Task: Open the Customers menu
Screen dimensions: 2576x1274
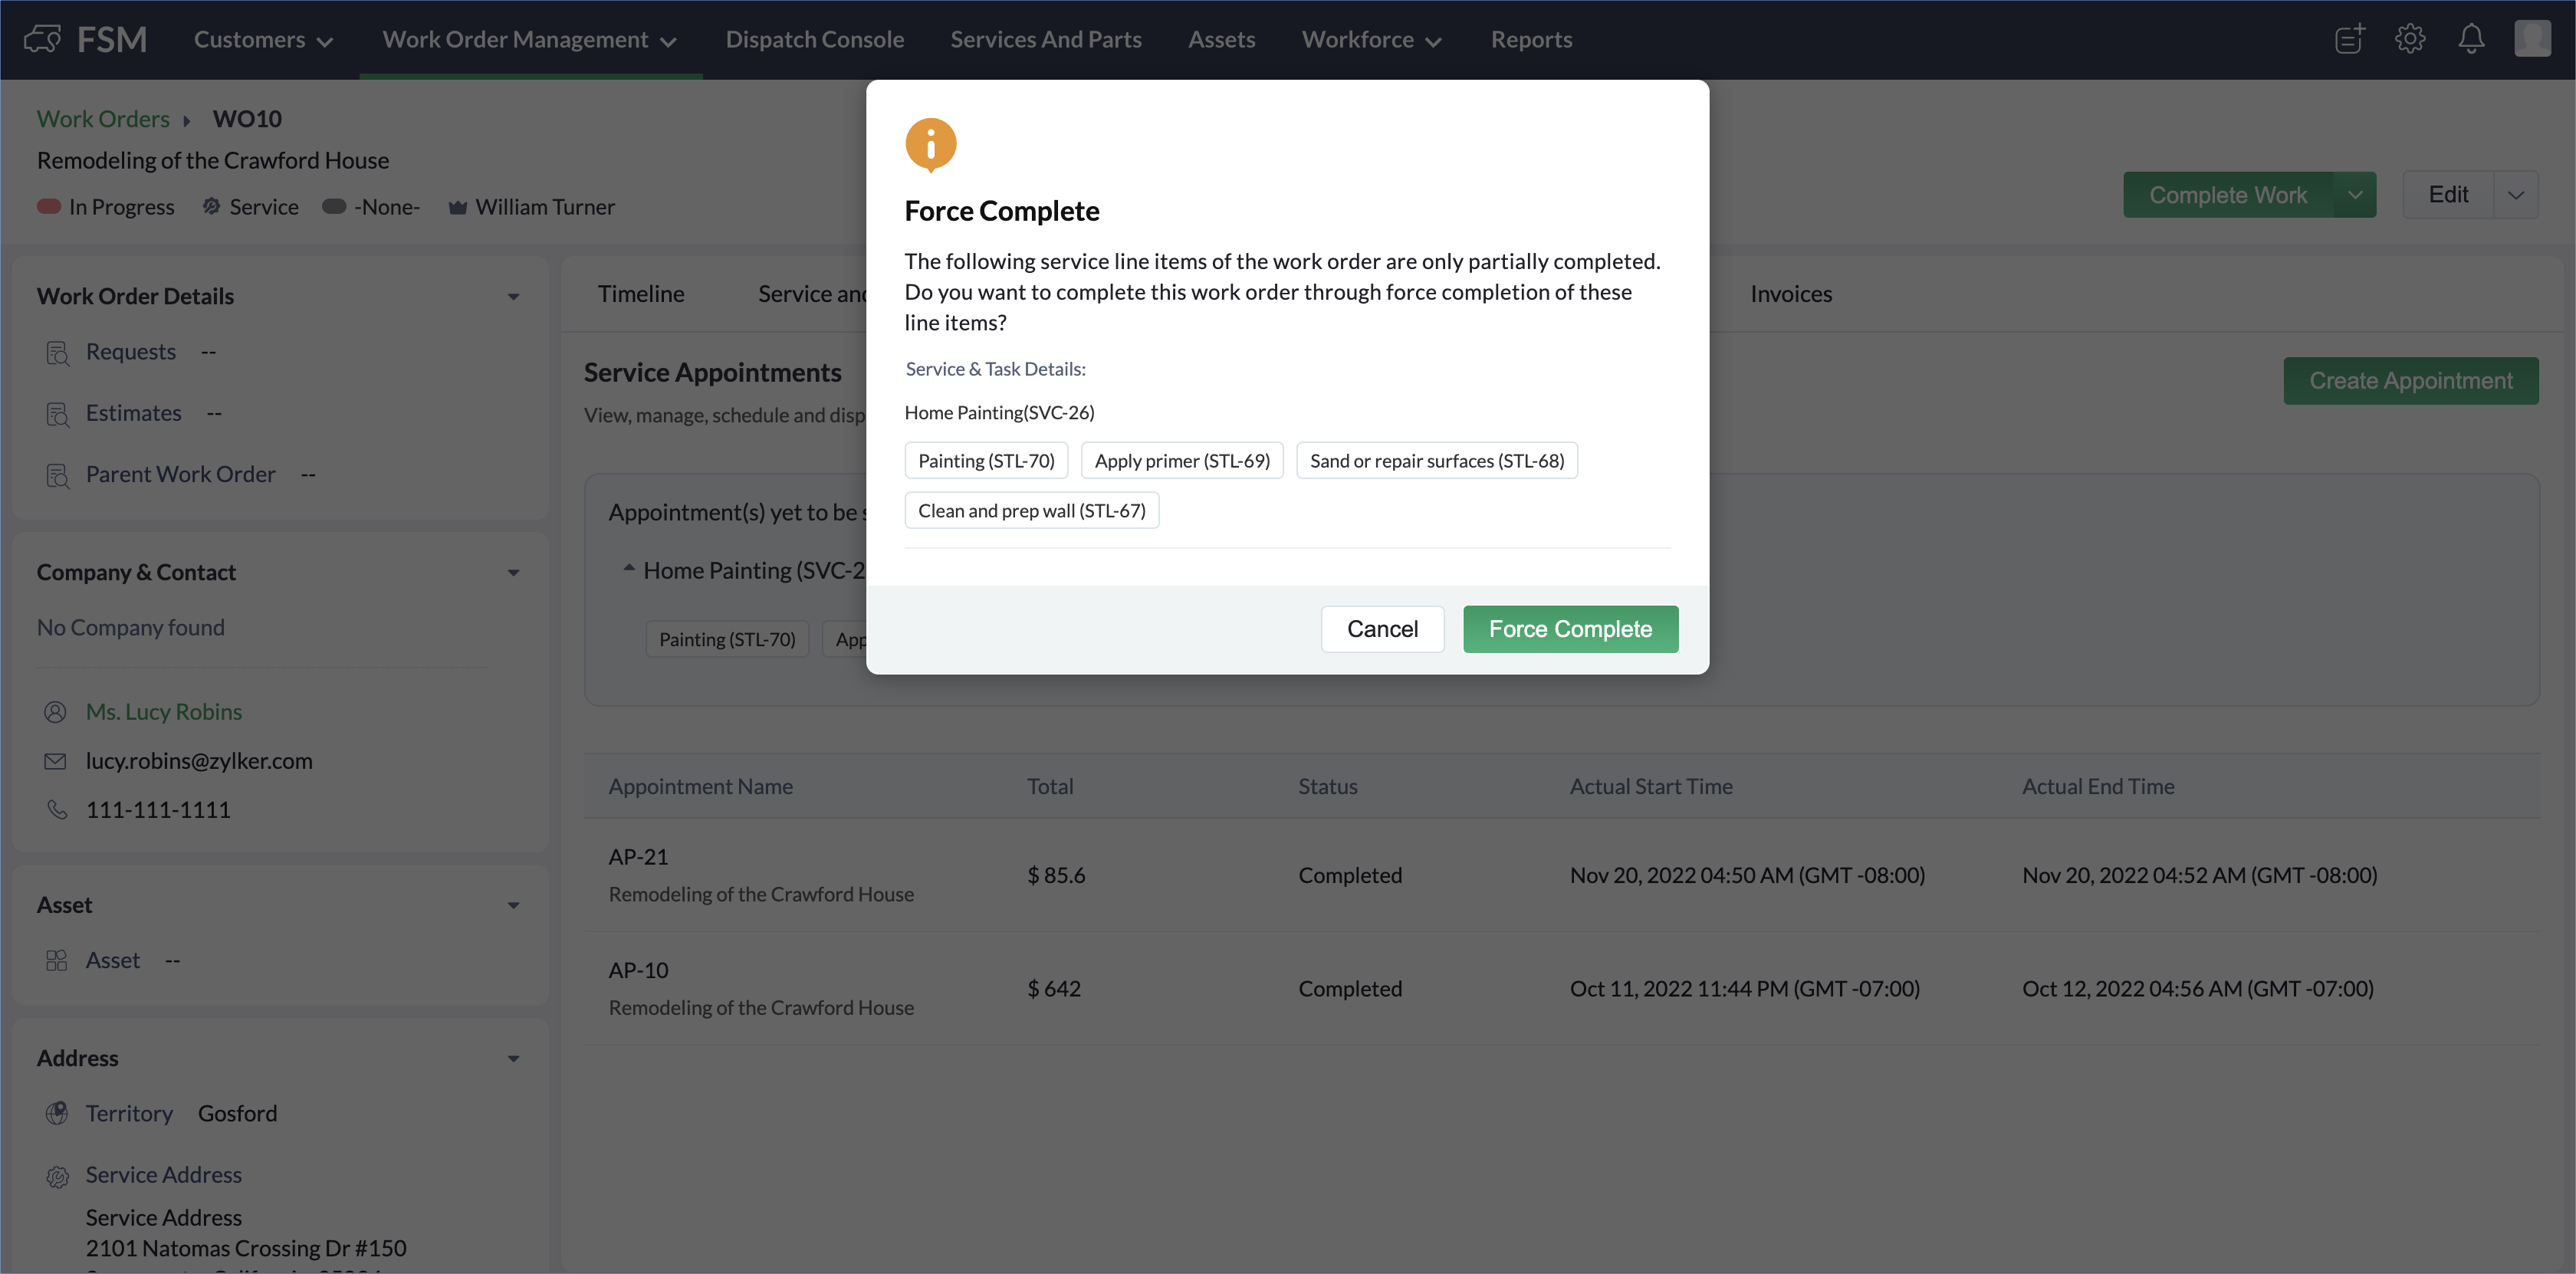Action: [262, 40]
